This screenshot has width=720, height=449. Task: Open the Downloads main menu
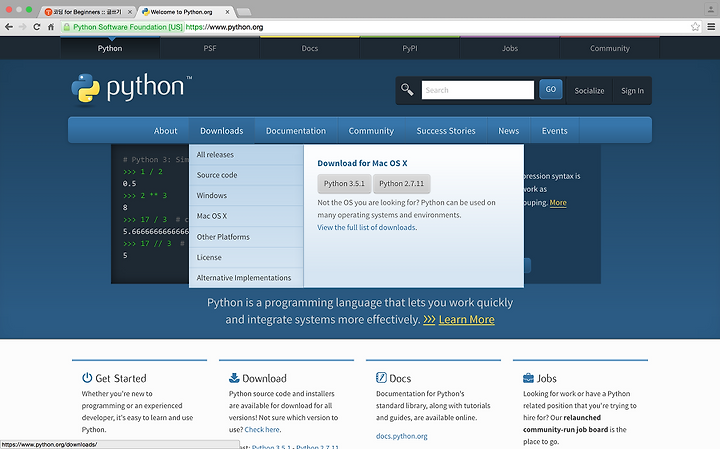(x=222, y=131)
